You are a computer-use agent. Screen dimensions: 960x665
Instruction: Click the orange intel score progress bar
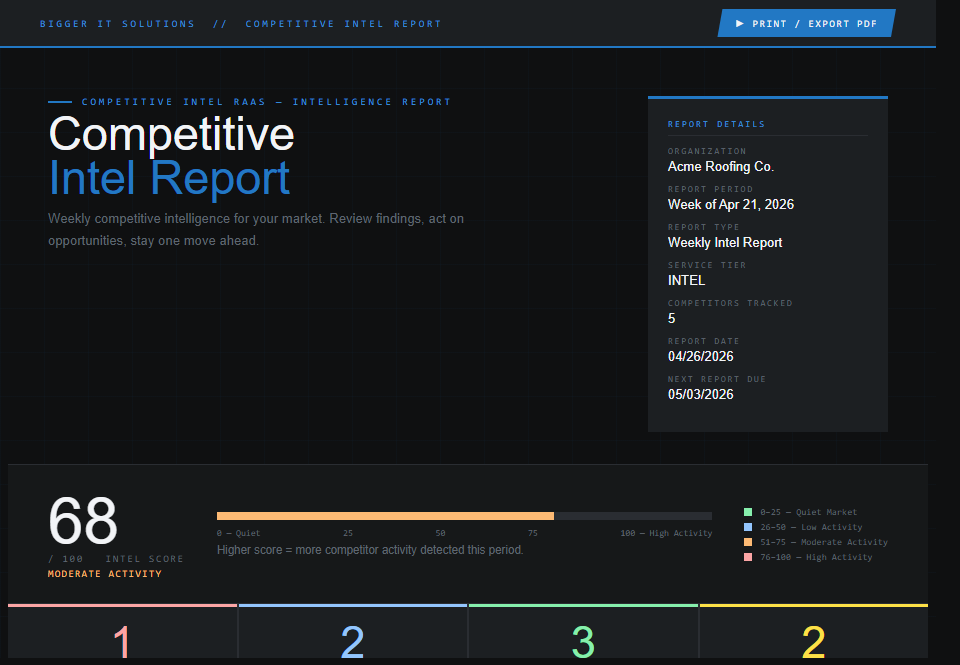(x=385, y=516)
